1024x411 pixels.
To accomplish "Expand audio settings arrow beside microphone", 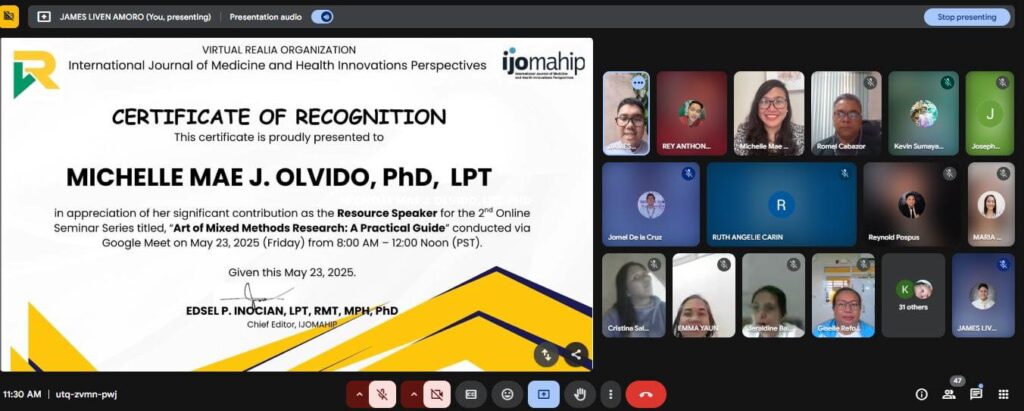I will [x=358, y=394].
